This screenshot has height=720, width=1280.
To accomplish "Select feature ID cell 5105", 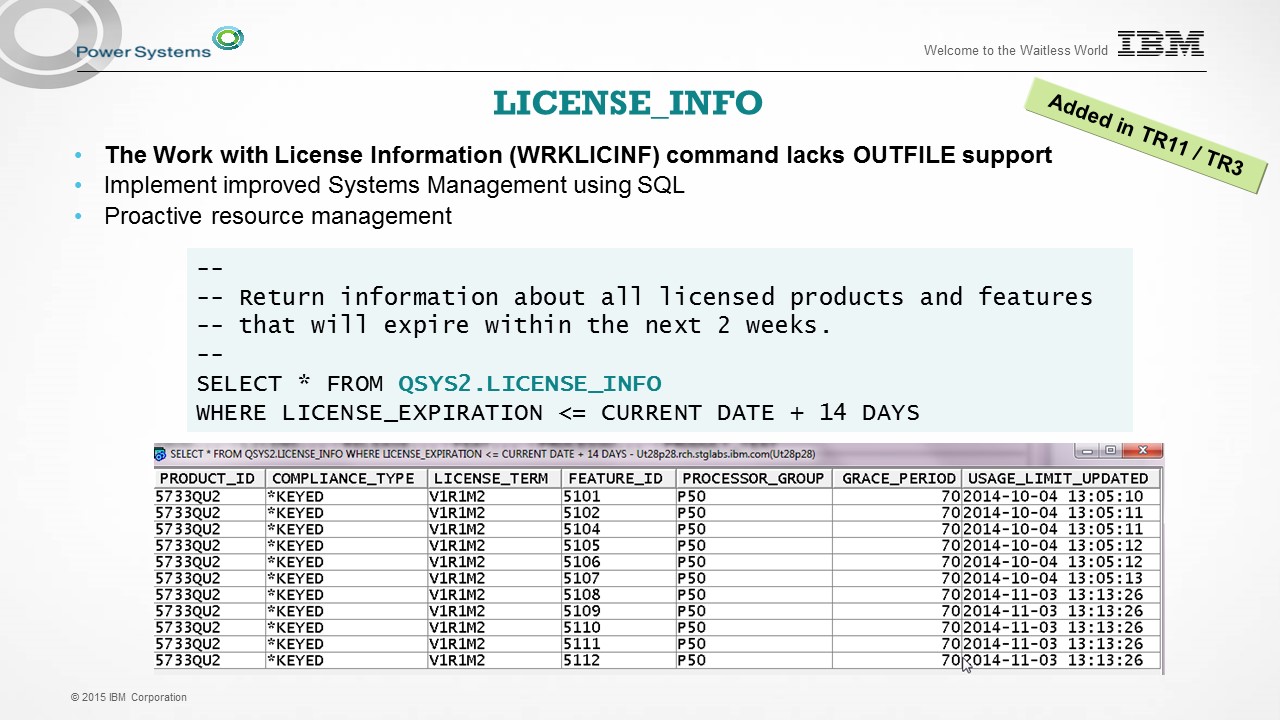I will pyautogui.click(x=618, y=546).
